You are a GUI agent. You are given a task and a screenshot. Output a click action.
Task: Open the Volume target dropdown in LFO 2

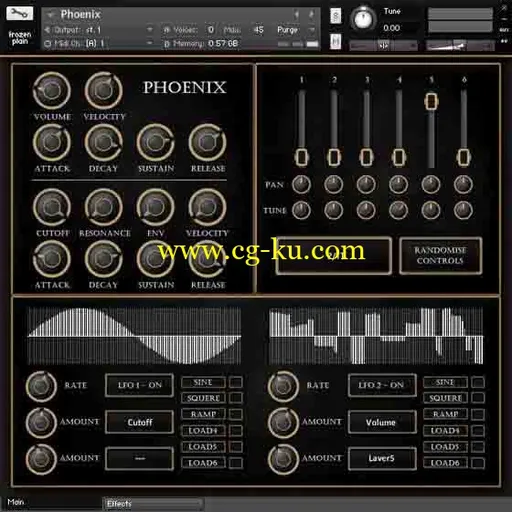click(x=382, y=422)
